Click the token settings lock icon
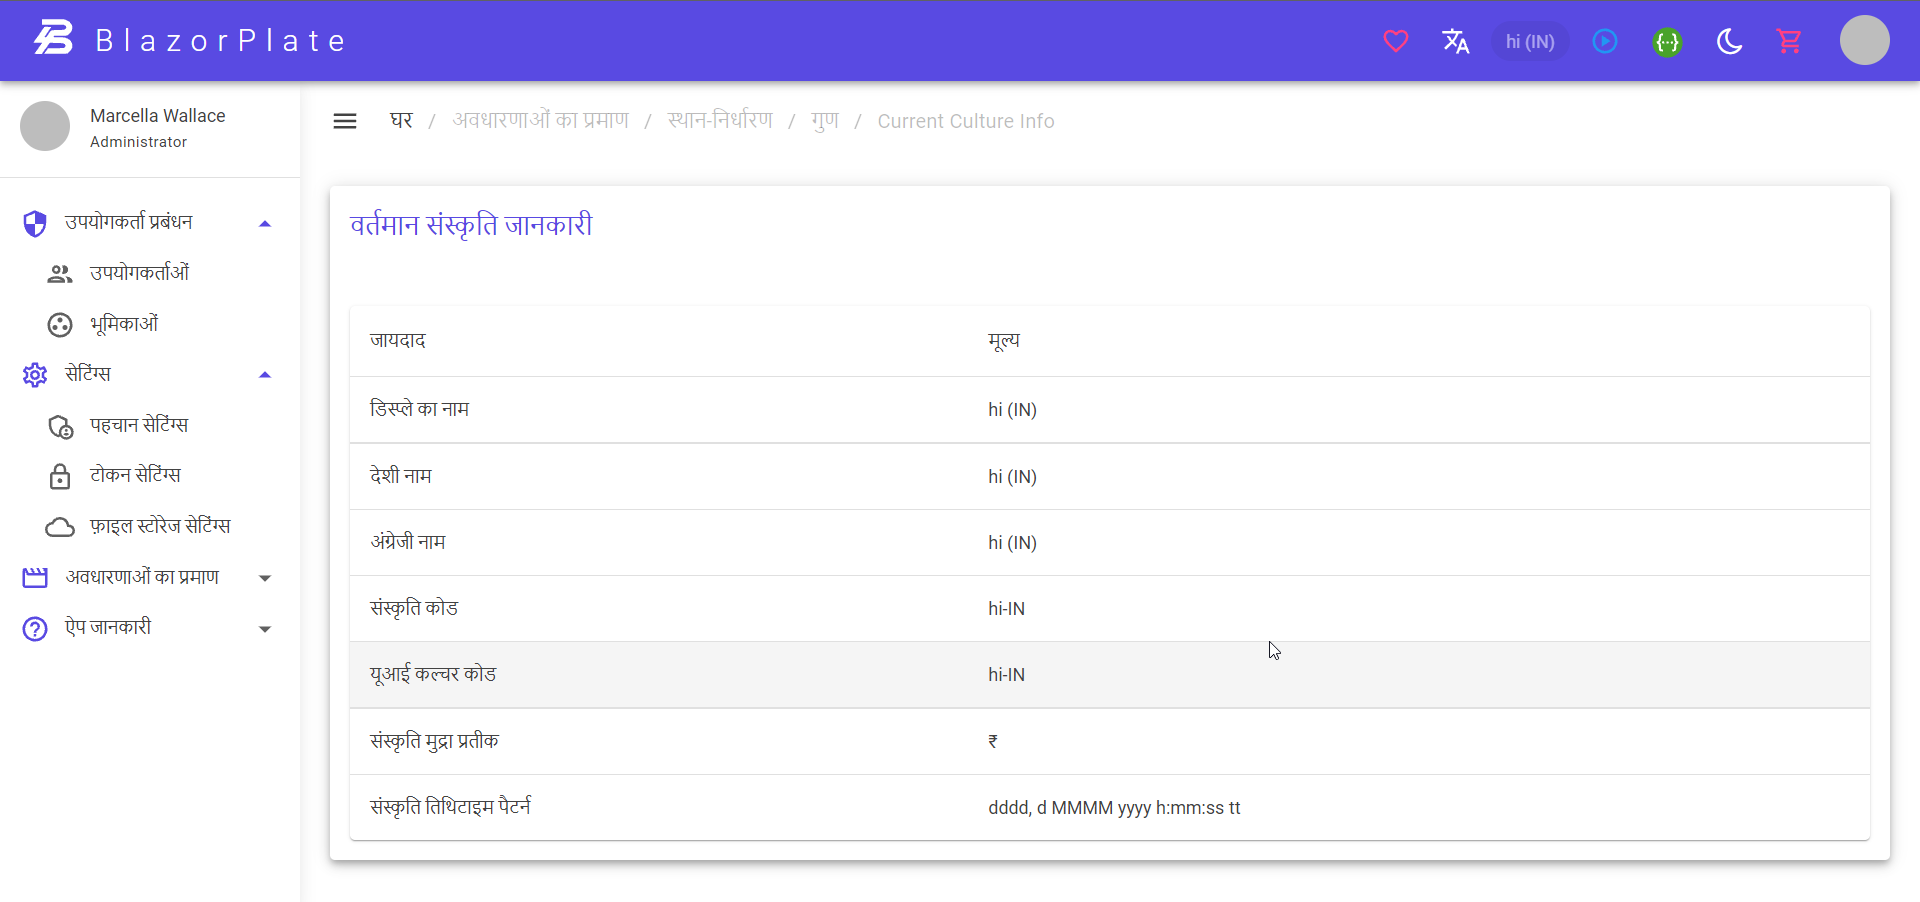This screenshot has height=902, width=1920. coord(59,477)
